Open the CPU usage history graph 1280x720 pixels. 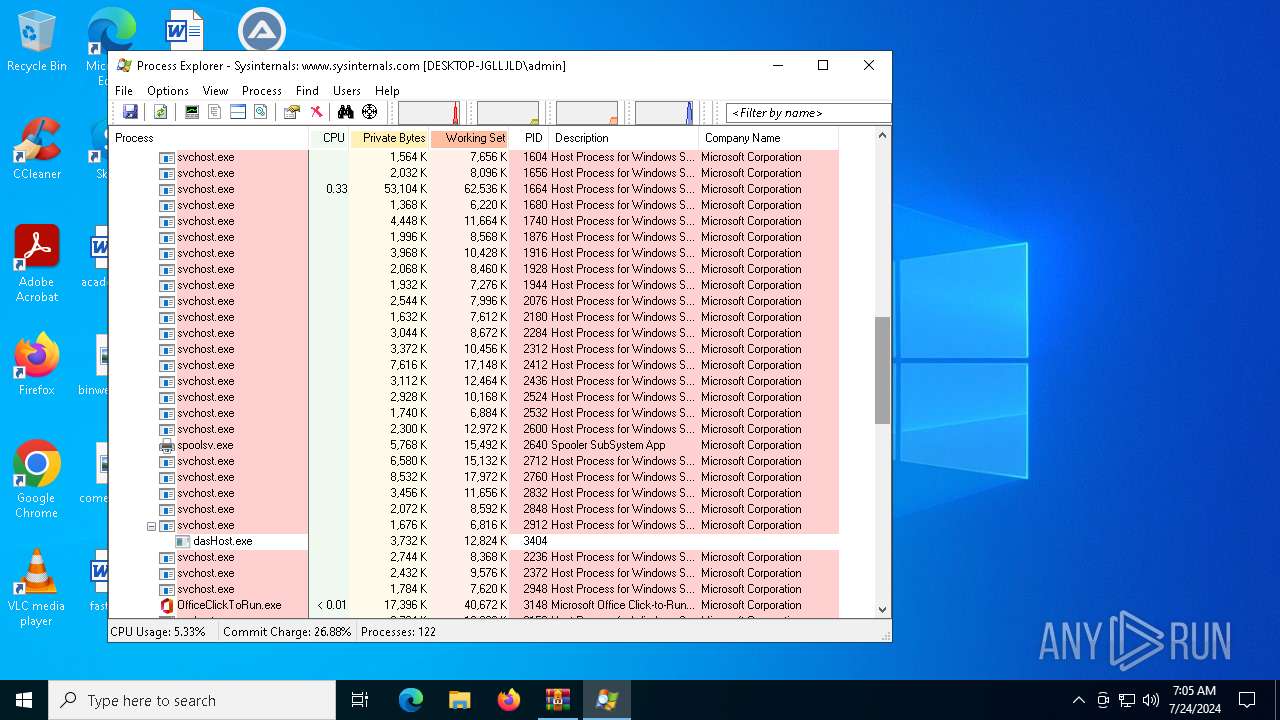(x=429, y=112)
